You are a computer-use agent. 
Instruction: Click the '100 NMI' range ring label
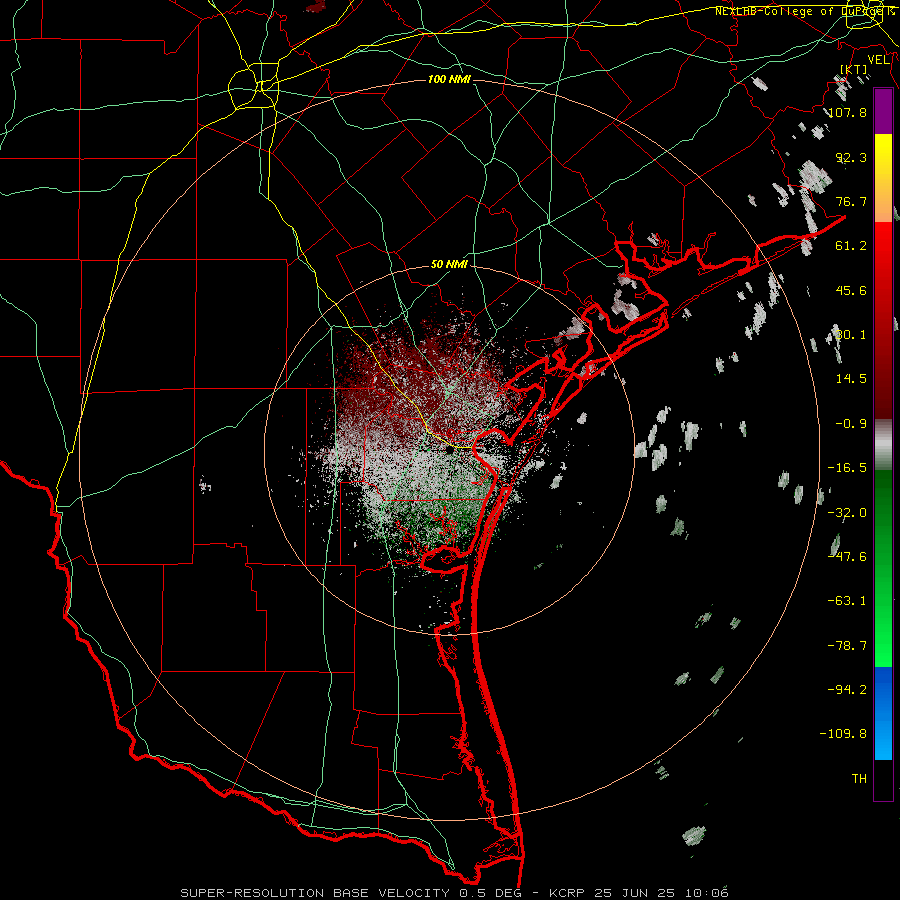point(449,79)
